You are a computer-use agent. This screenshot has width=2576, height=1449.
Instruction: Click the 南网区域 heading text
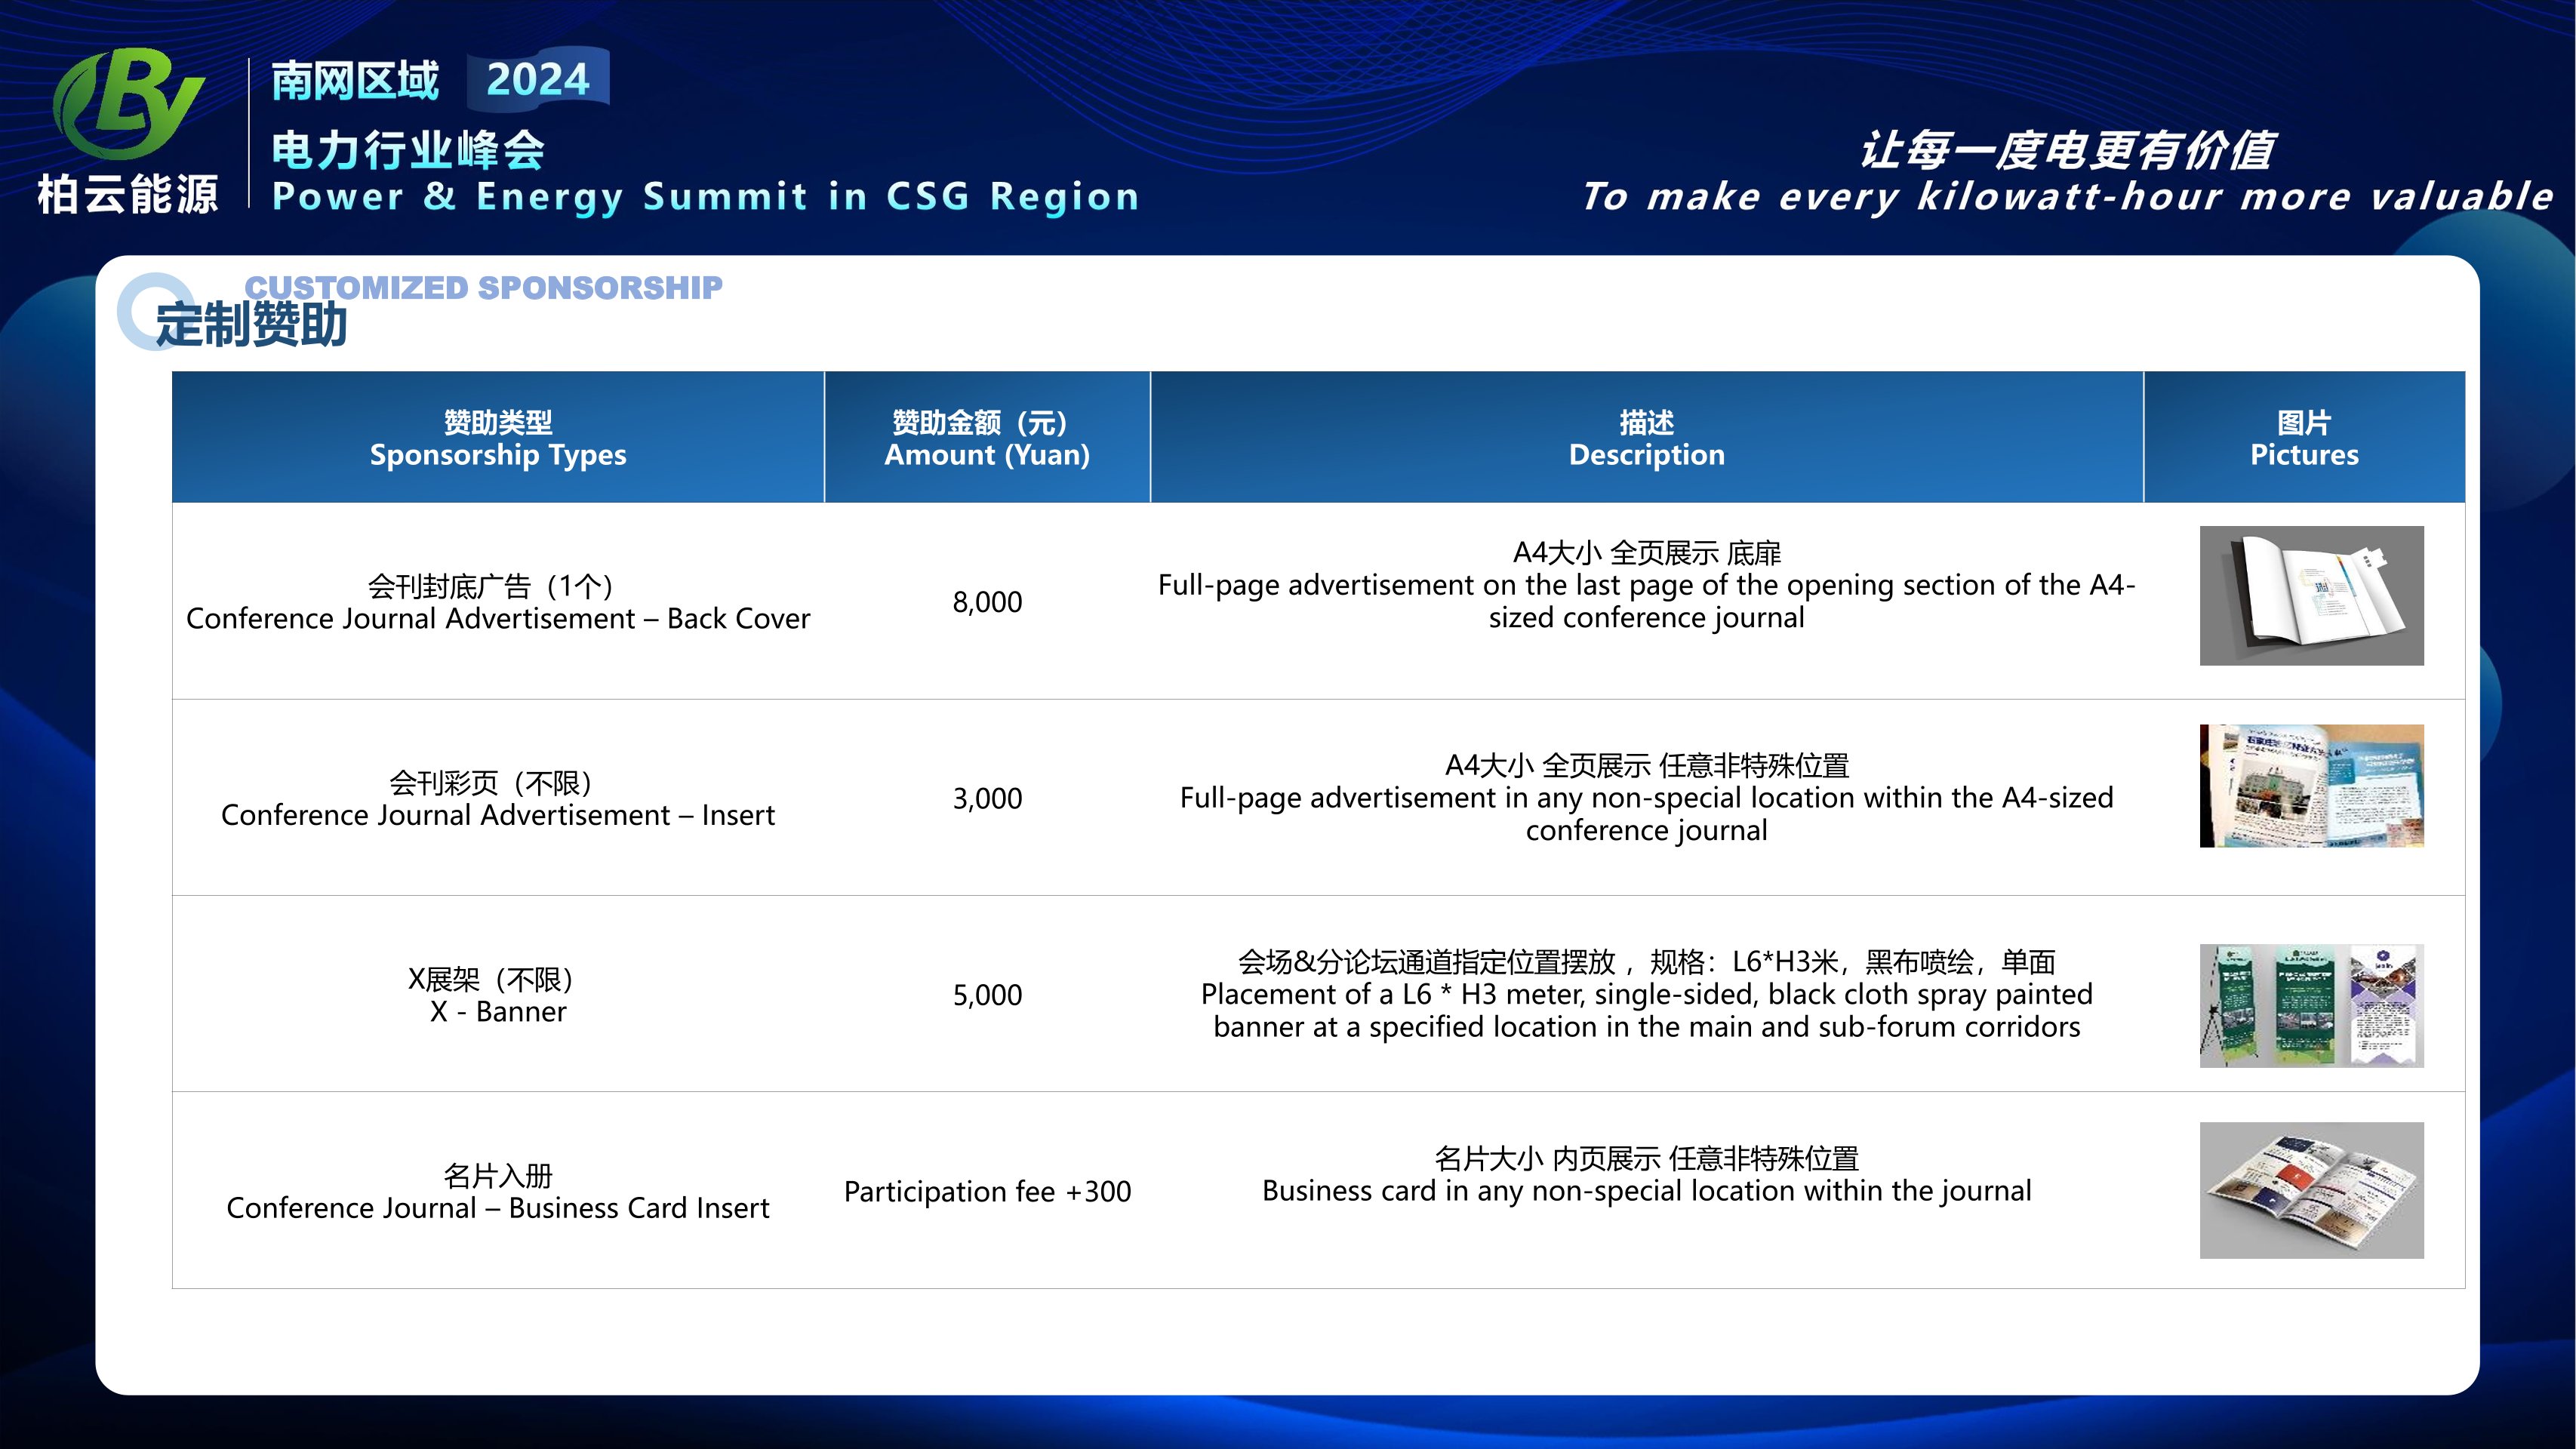tap(355, 81)
